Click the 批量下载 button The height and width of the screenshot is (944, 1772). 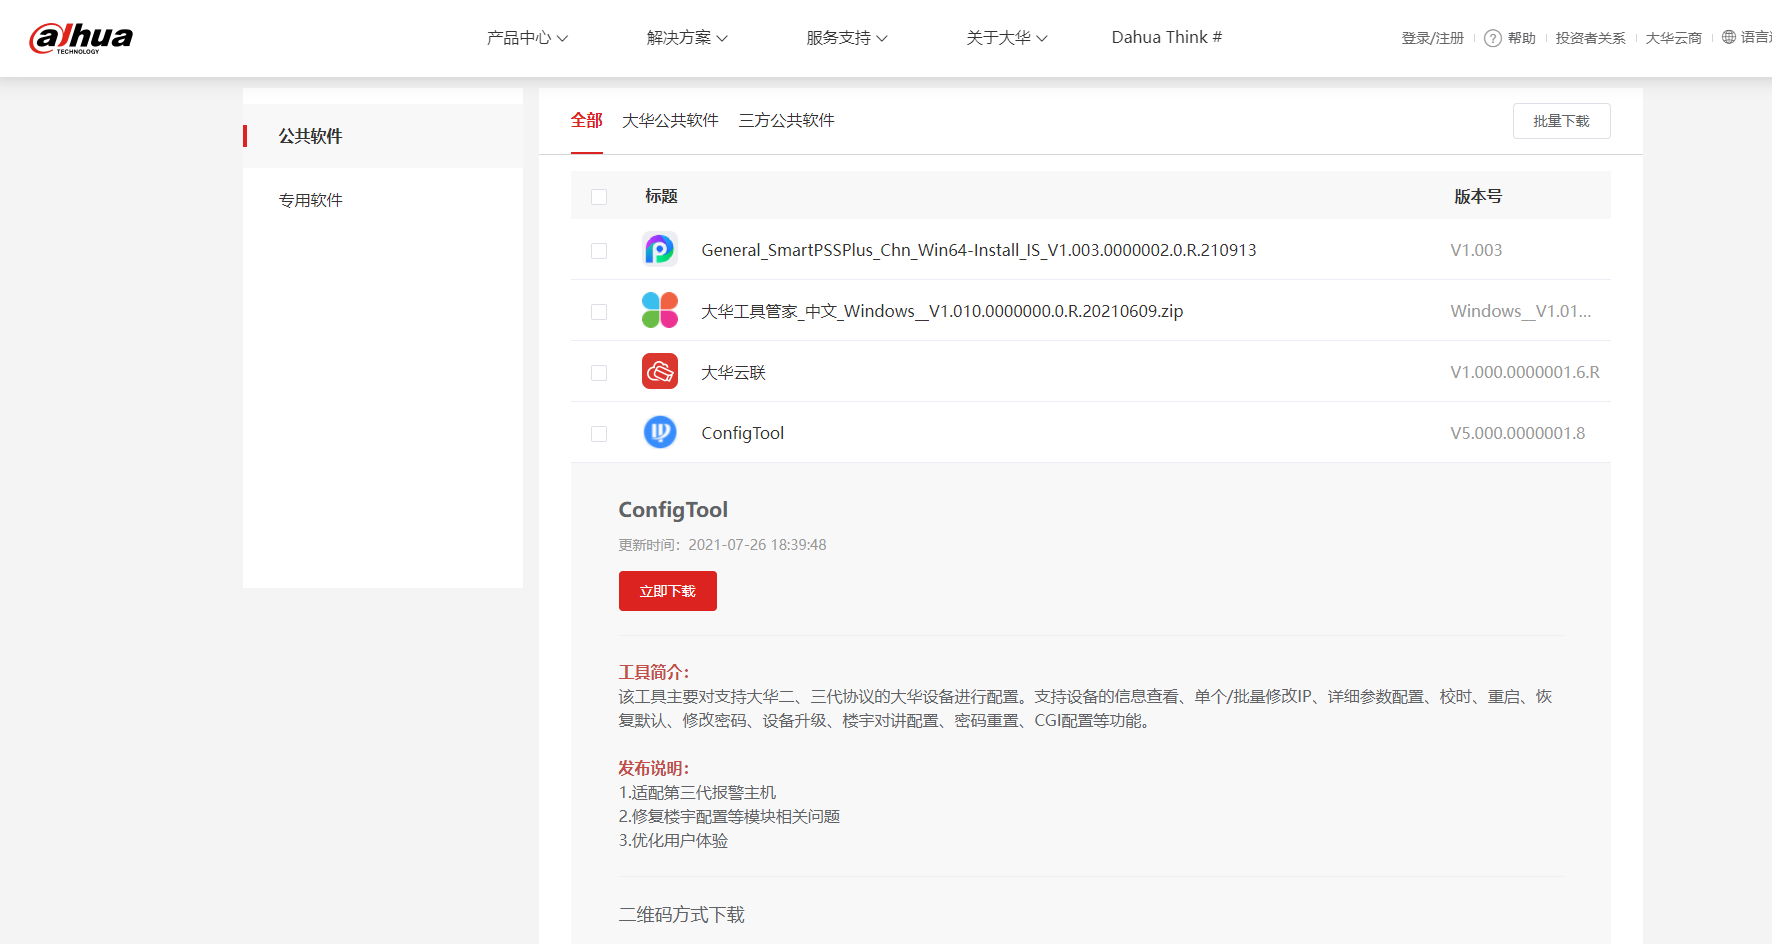click(x=1561, y=121)
